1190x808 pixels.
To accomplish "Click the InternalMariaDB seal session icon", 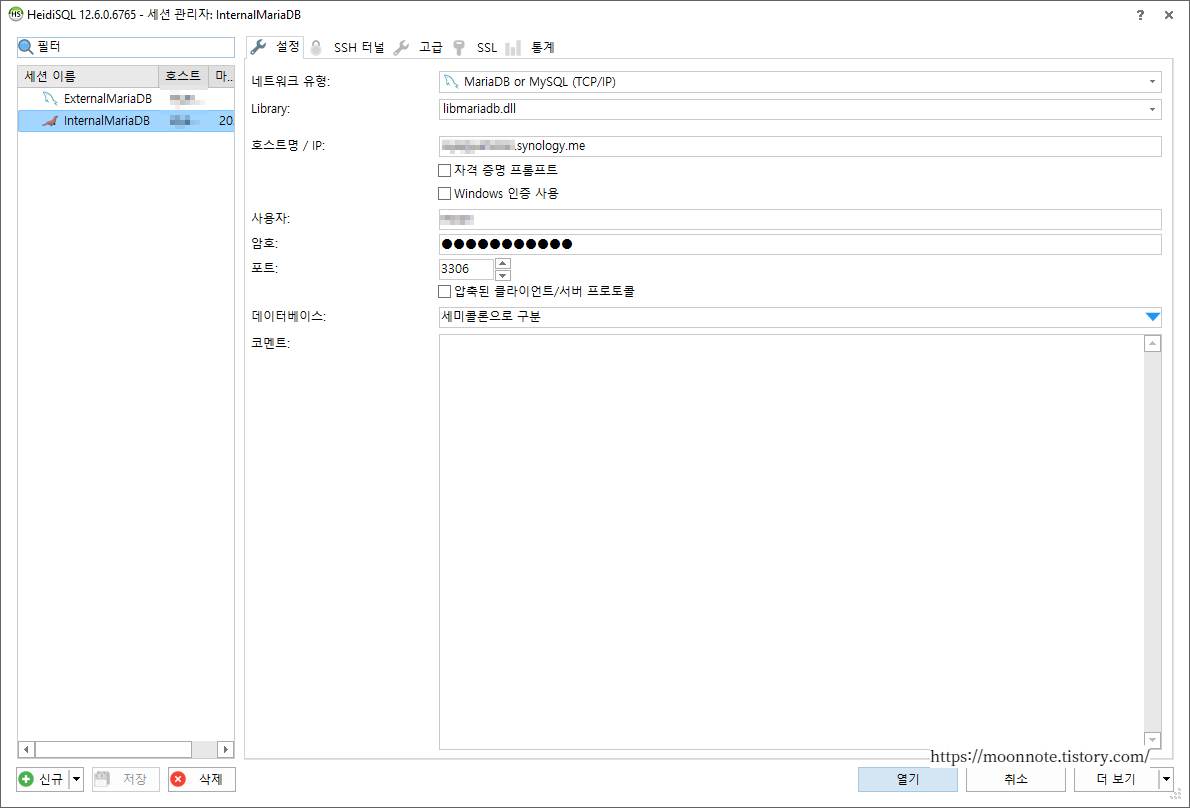I will pos(50,121).
